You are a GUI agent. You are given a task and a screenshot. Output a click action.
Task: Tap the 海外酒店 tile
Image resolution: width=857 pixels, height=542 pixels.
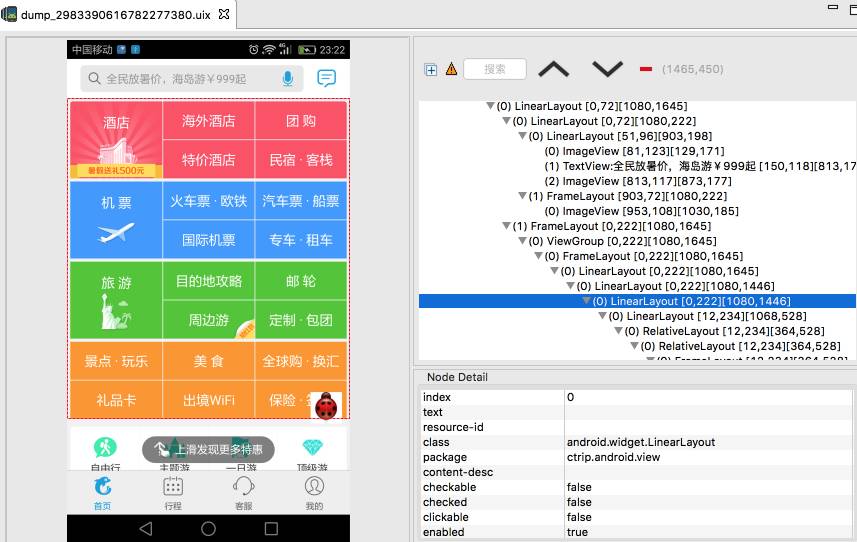(x=209, y=120)
